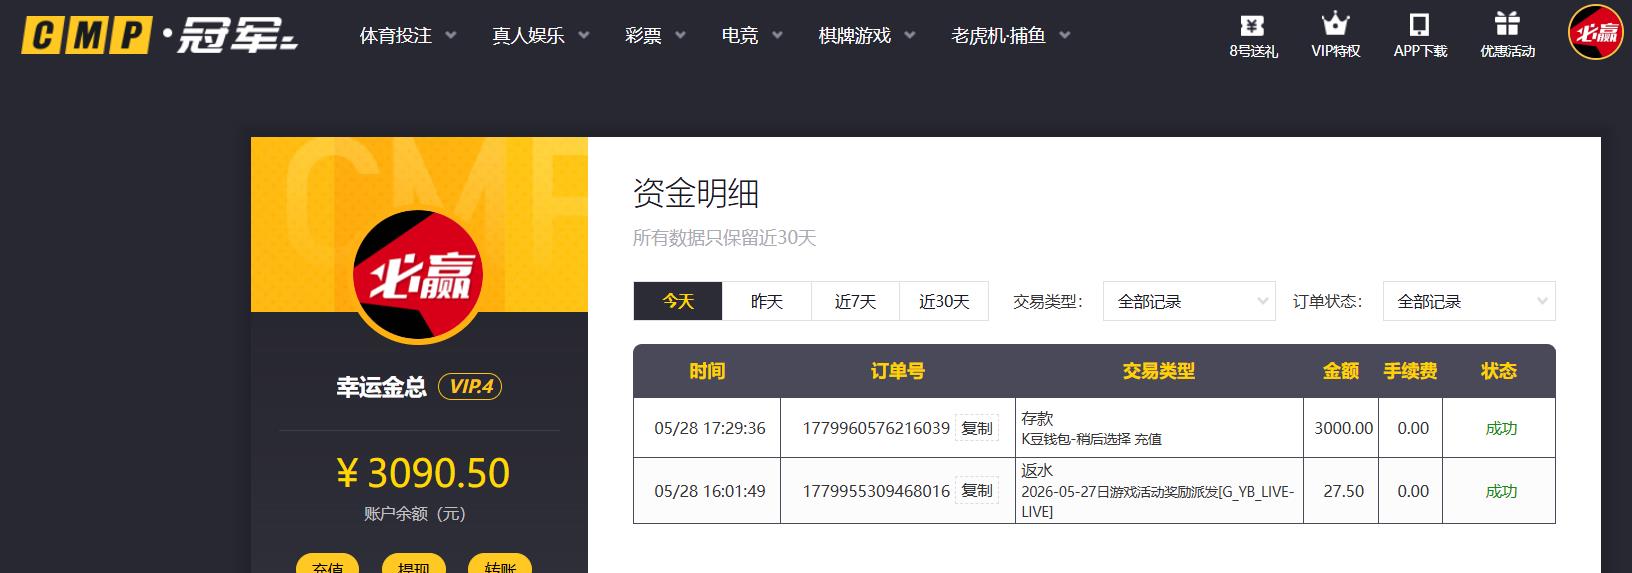Click 成功 status in the 存款 row
The height and width of the screenshot is (573, 1632).
pos(1501,428)
